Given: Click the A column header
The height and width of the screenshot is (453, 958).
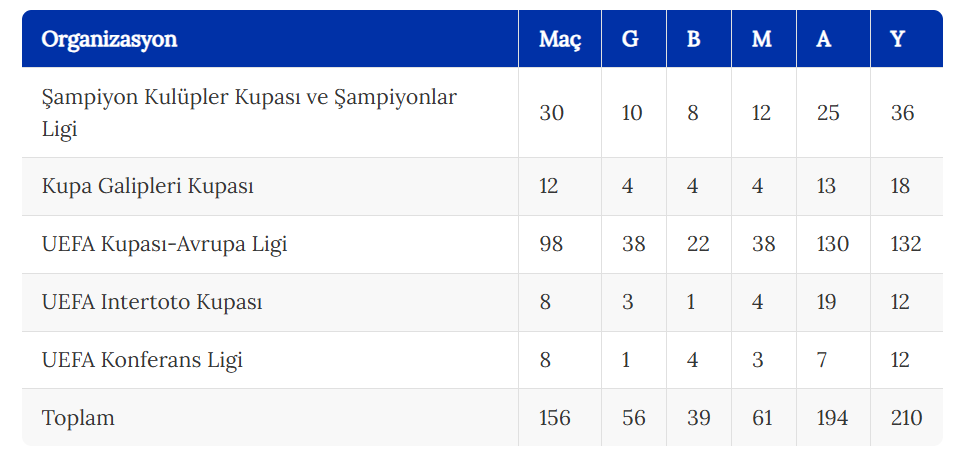Looking at the screenshot, I should (x=824, y=39).
